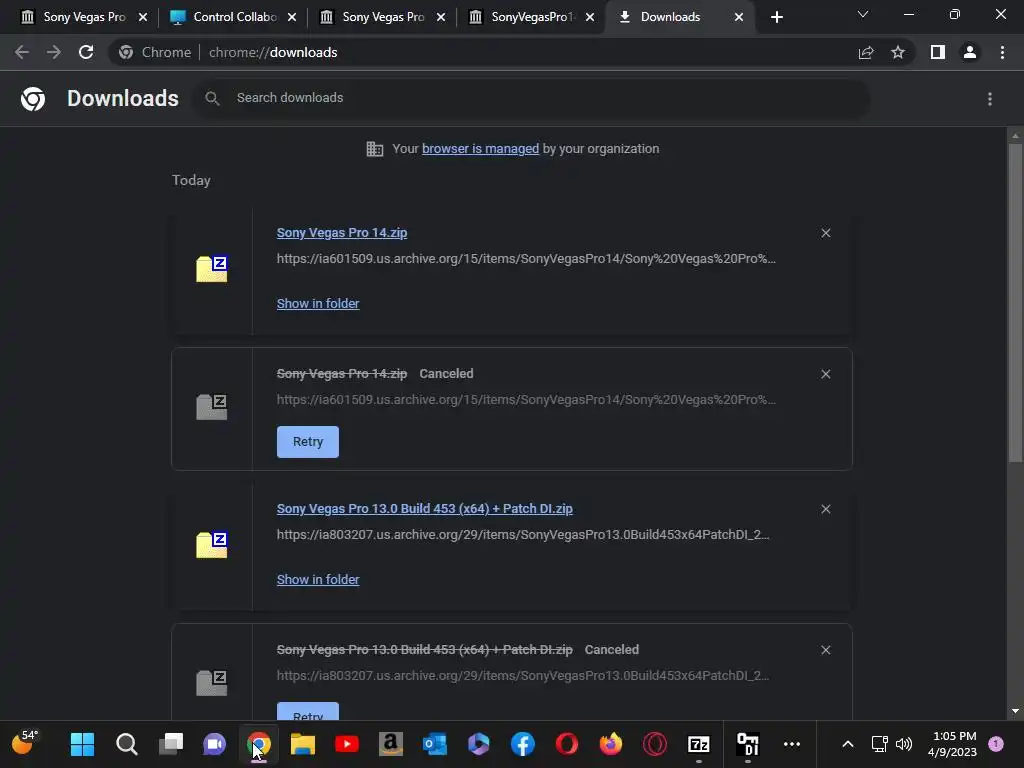Open Windows taskbar search
The height and width of the screenshot is (768, 1024).
127,744
